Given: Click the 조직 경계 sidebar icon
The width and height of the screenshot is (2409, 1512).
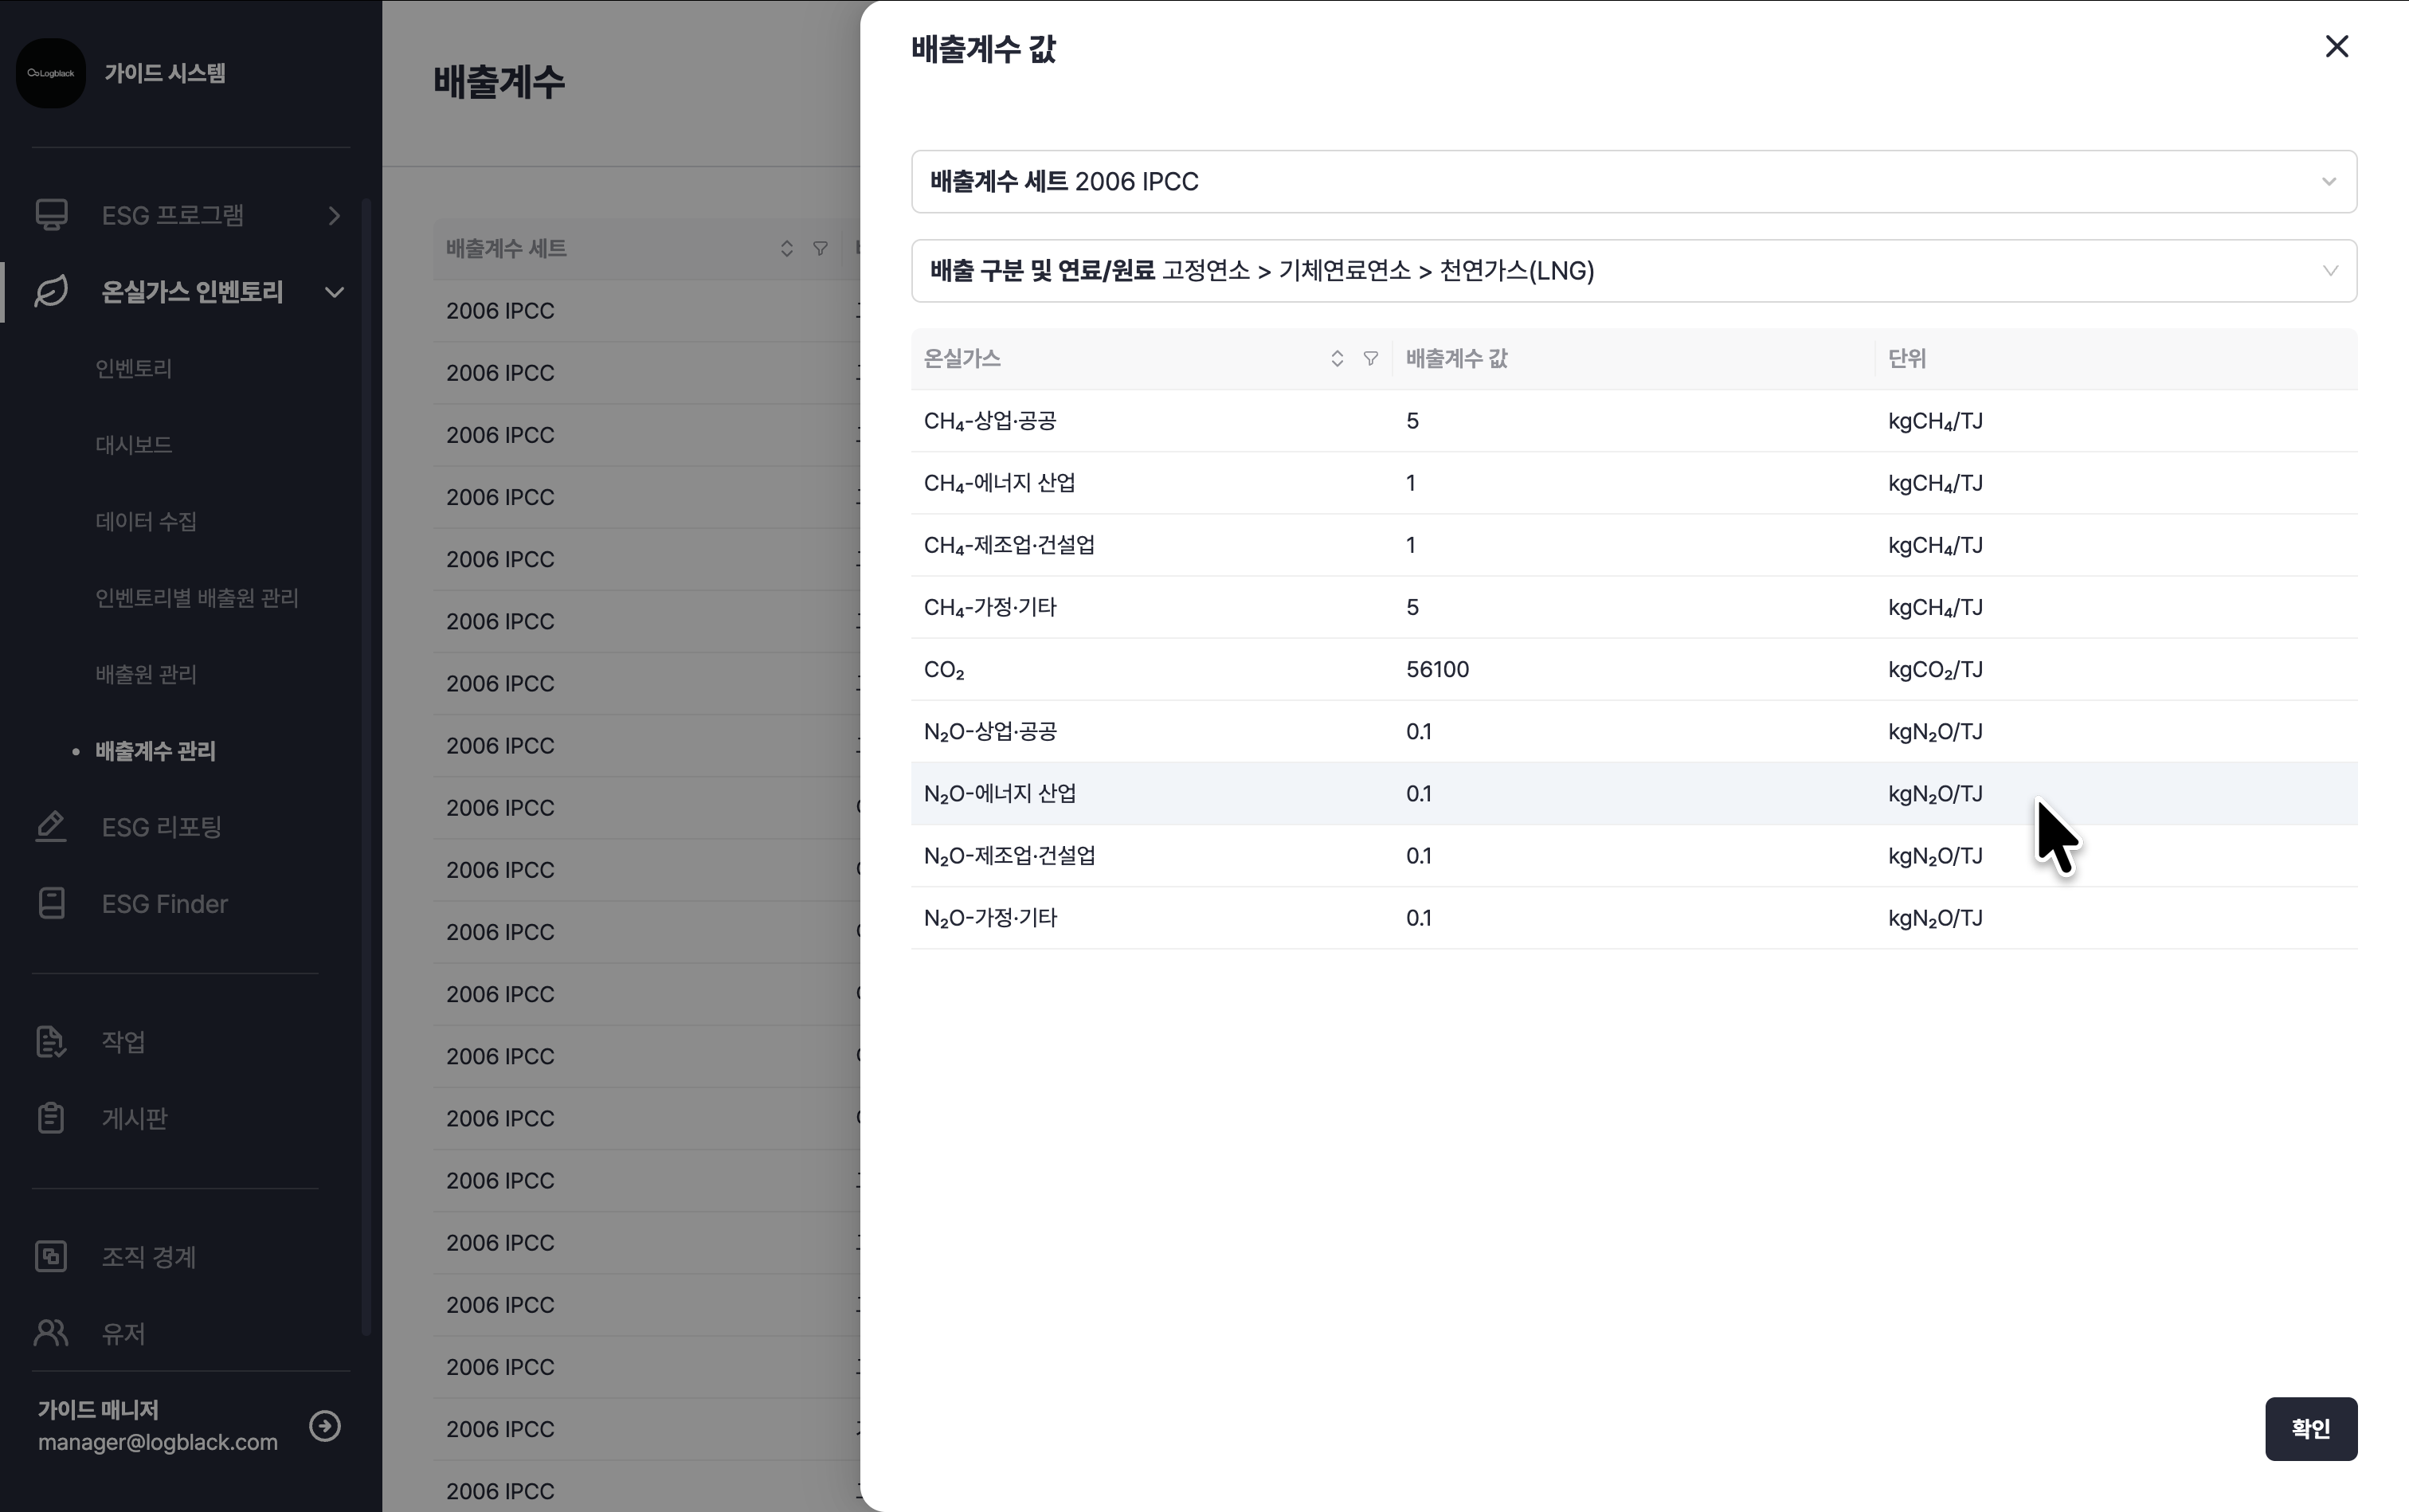Looking at the screenshot, I should (x=51, y=1257).
